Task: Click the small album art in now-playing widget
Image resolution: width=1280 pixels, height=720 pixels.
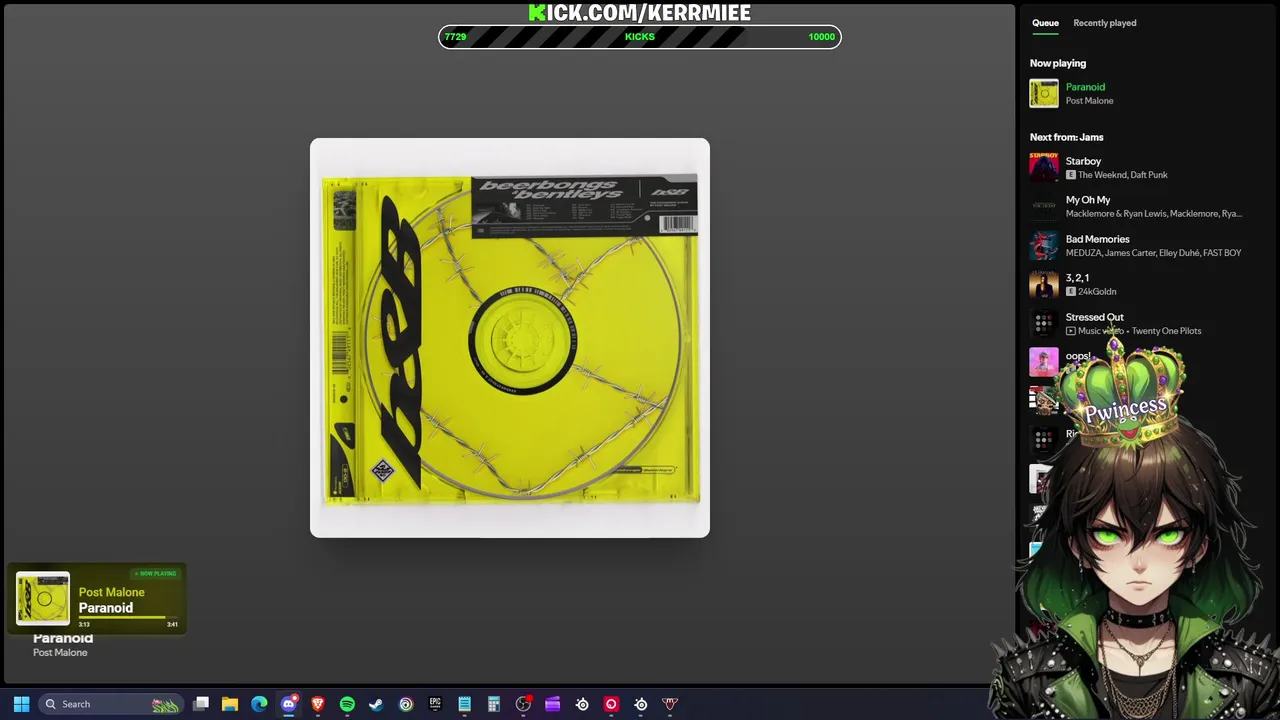Action: coord(43,598)
